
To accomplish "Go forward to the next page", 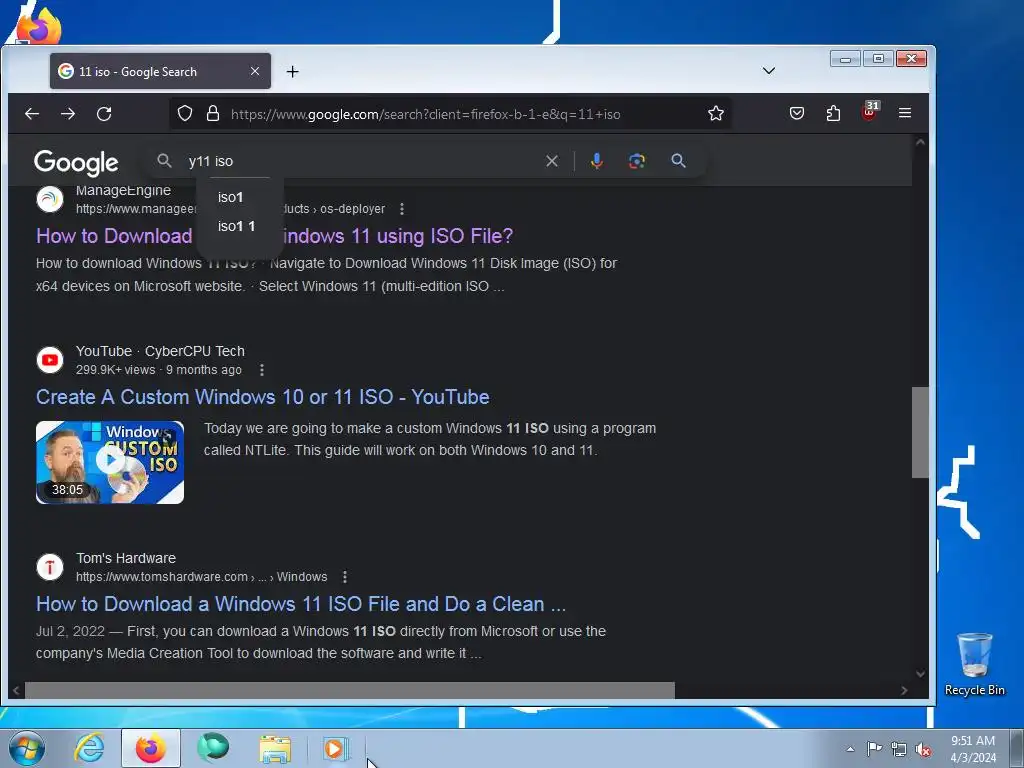I will pyautogui.click(x=68, y=114).
